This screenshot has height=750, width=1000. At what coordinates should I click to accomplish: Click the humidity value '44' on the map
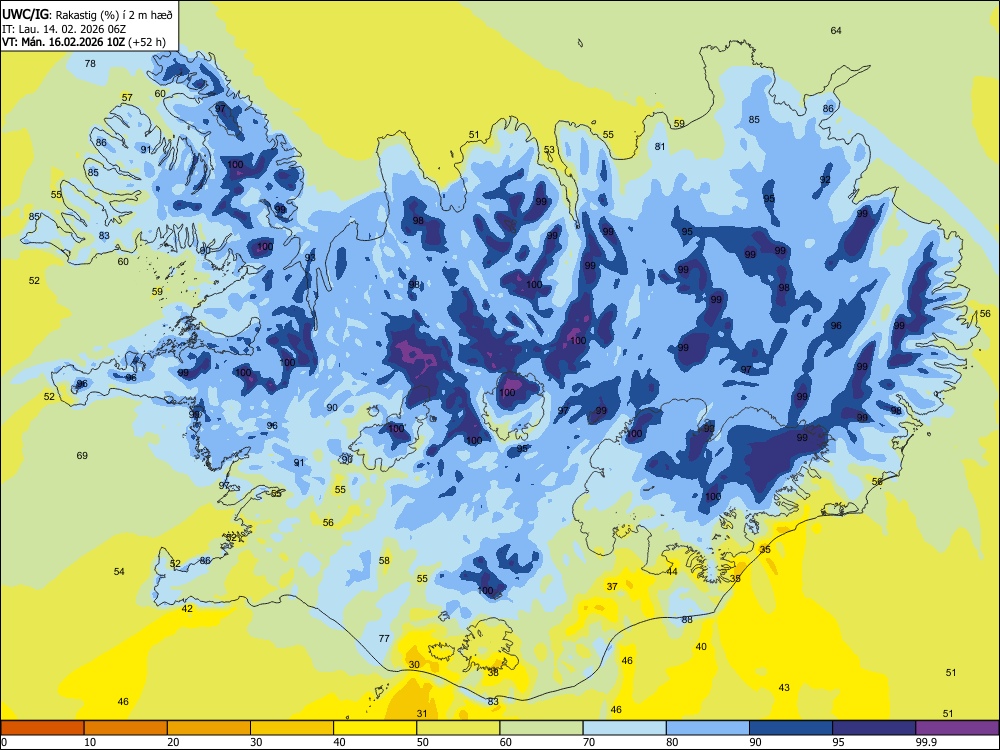672,571
